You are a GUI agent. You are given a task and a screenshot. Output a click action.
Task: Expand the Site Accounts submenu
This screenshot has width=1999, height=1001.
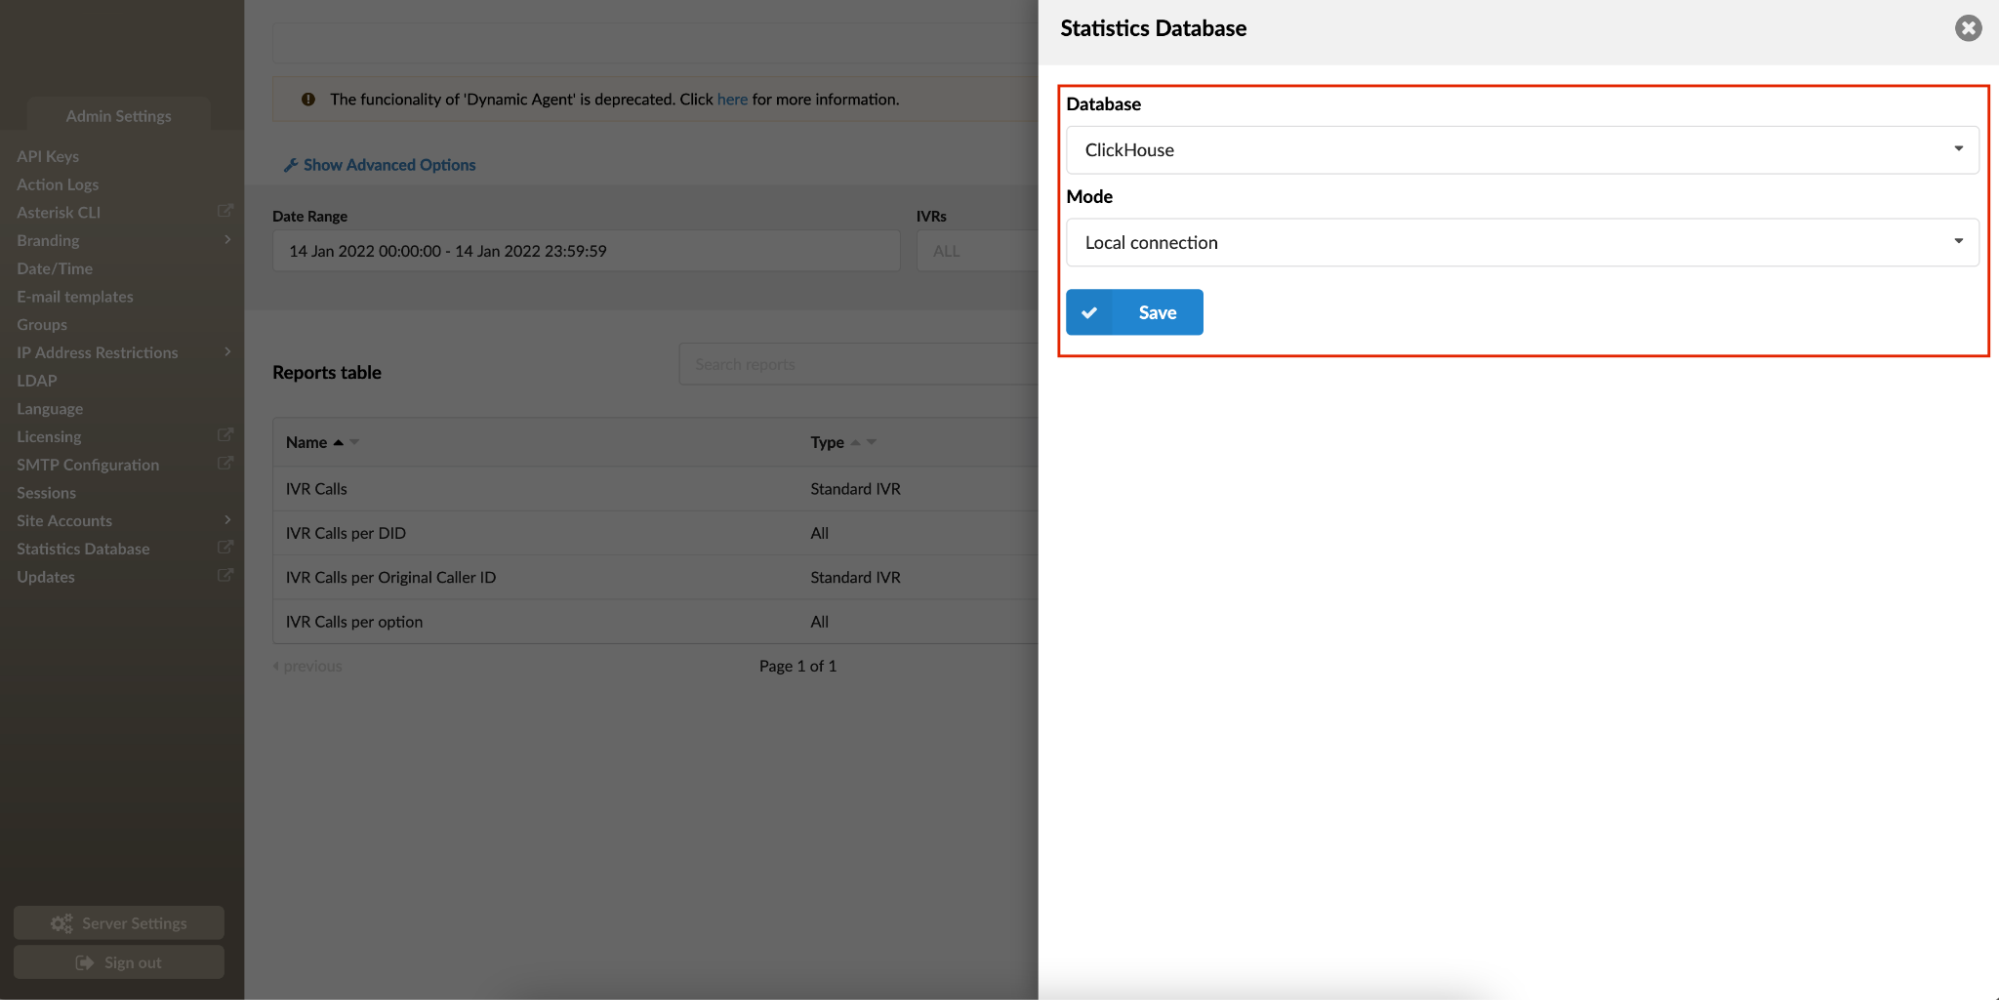[227, 519]
